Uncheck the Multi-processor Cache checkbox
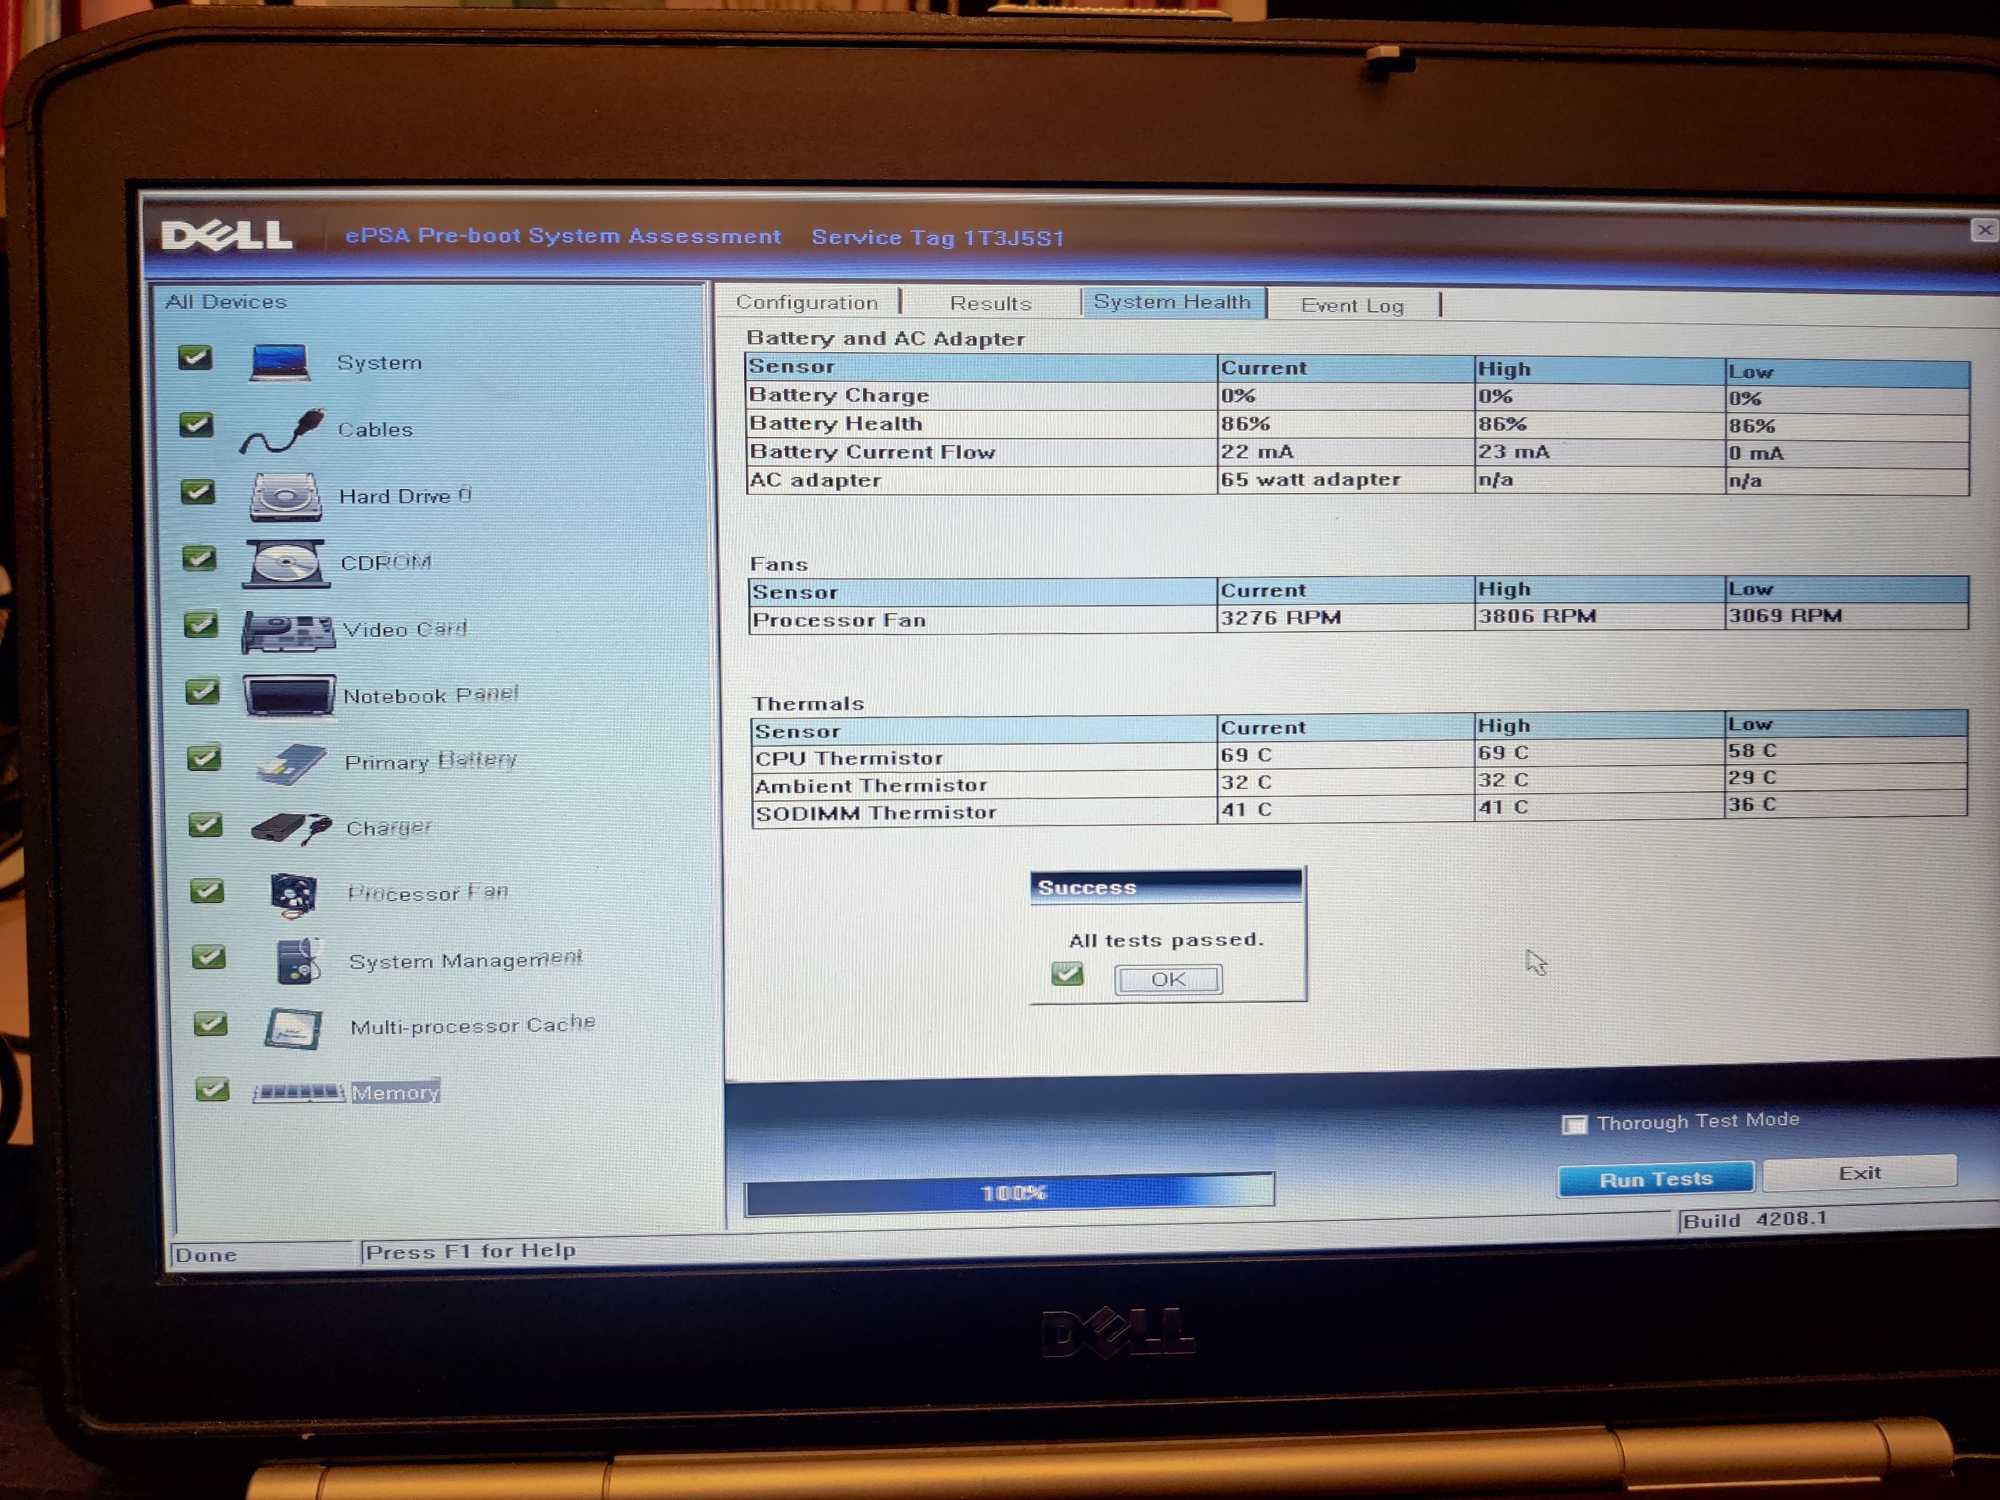 point(210,1023)
